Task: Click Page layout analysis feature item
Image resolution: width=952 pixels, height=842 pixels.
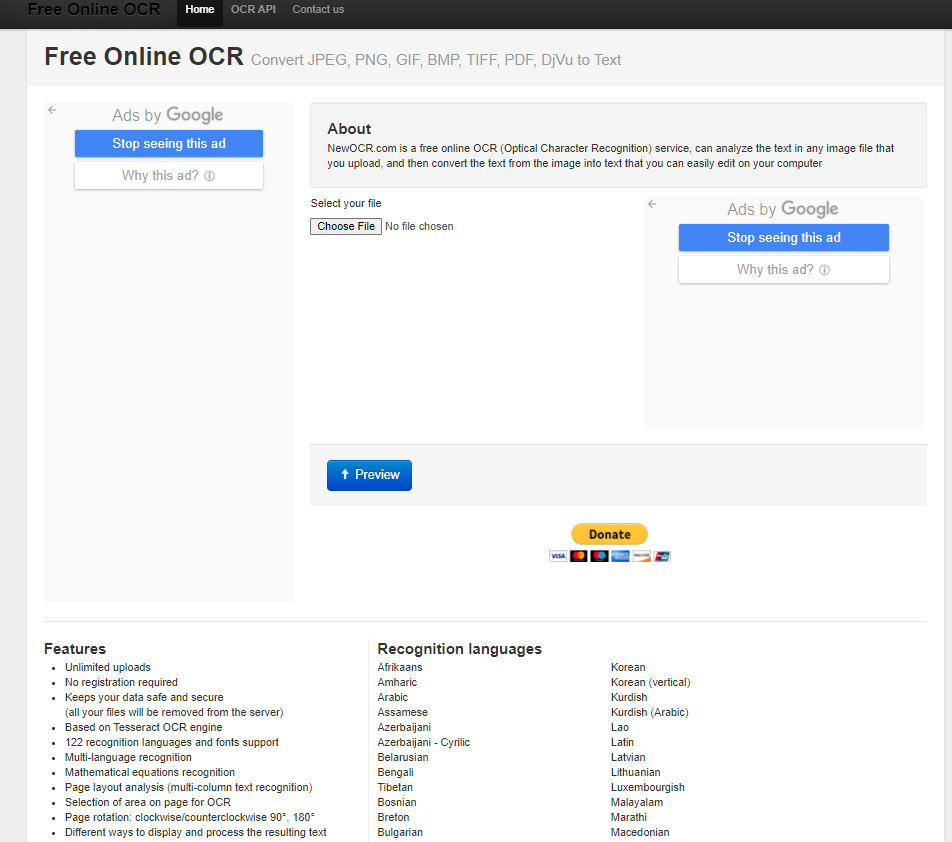Action: (189, 787)
